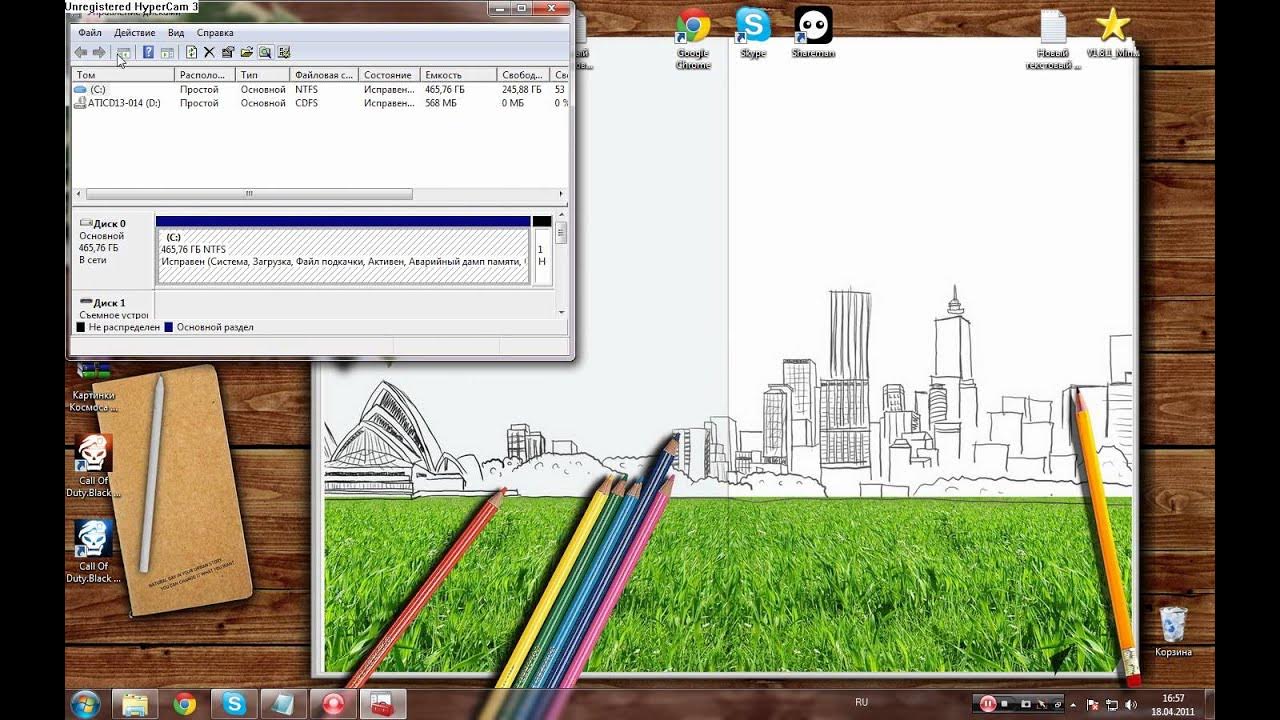Select the Диск 0 label in the disk pane
Screen dimensions: 1280x720
click(x=109, y=224)
